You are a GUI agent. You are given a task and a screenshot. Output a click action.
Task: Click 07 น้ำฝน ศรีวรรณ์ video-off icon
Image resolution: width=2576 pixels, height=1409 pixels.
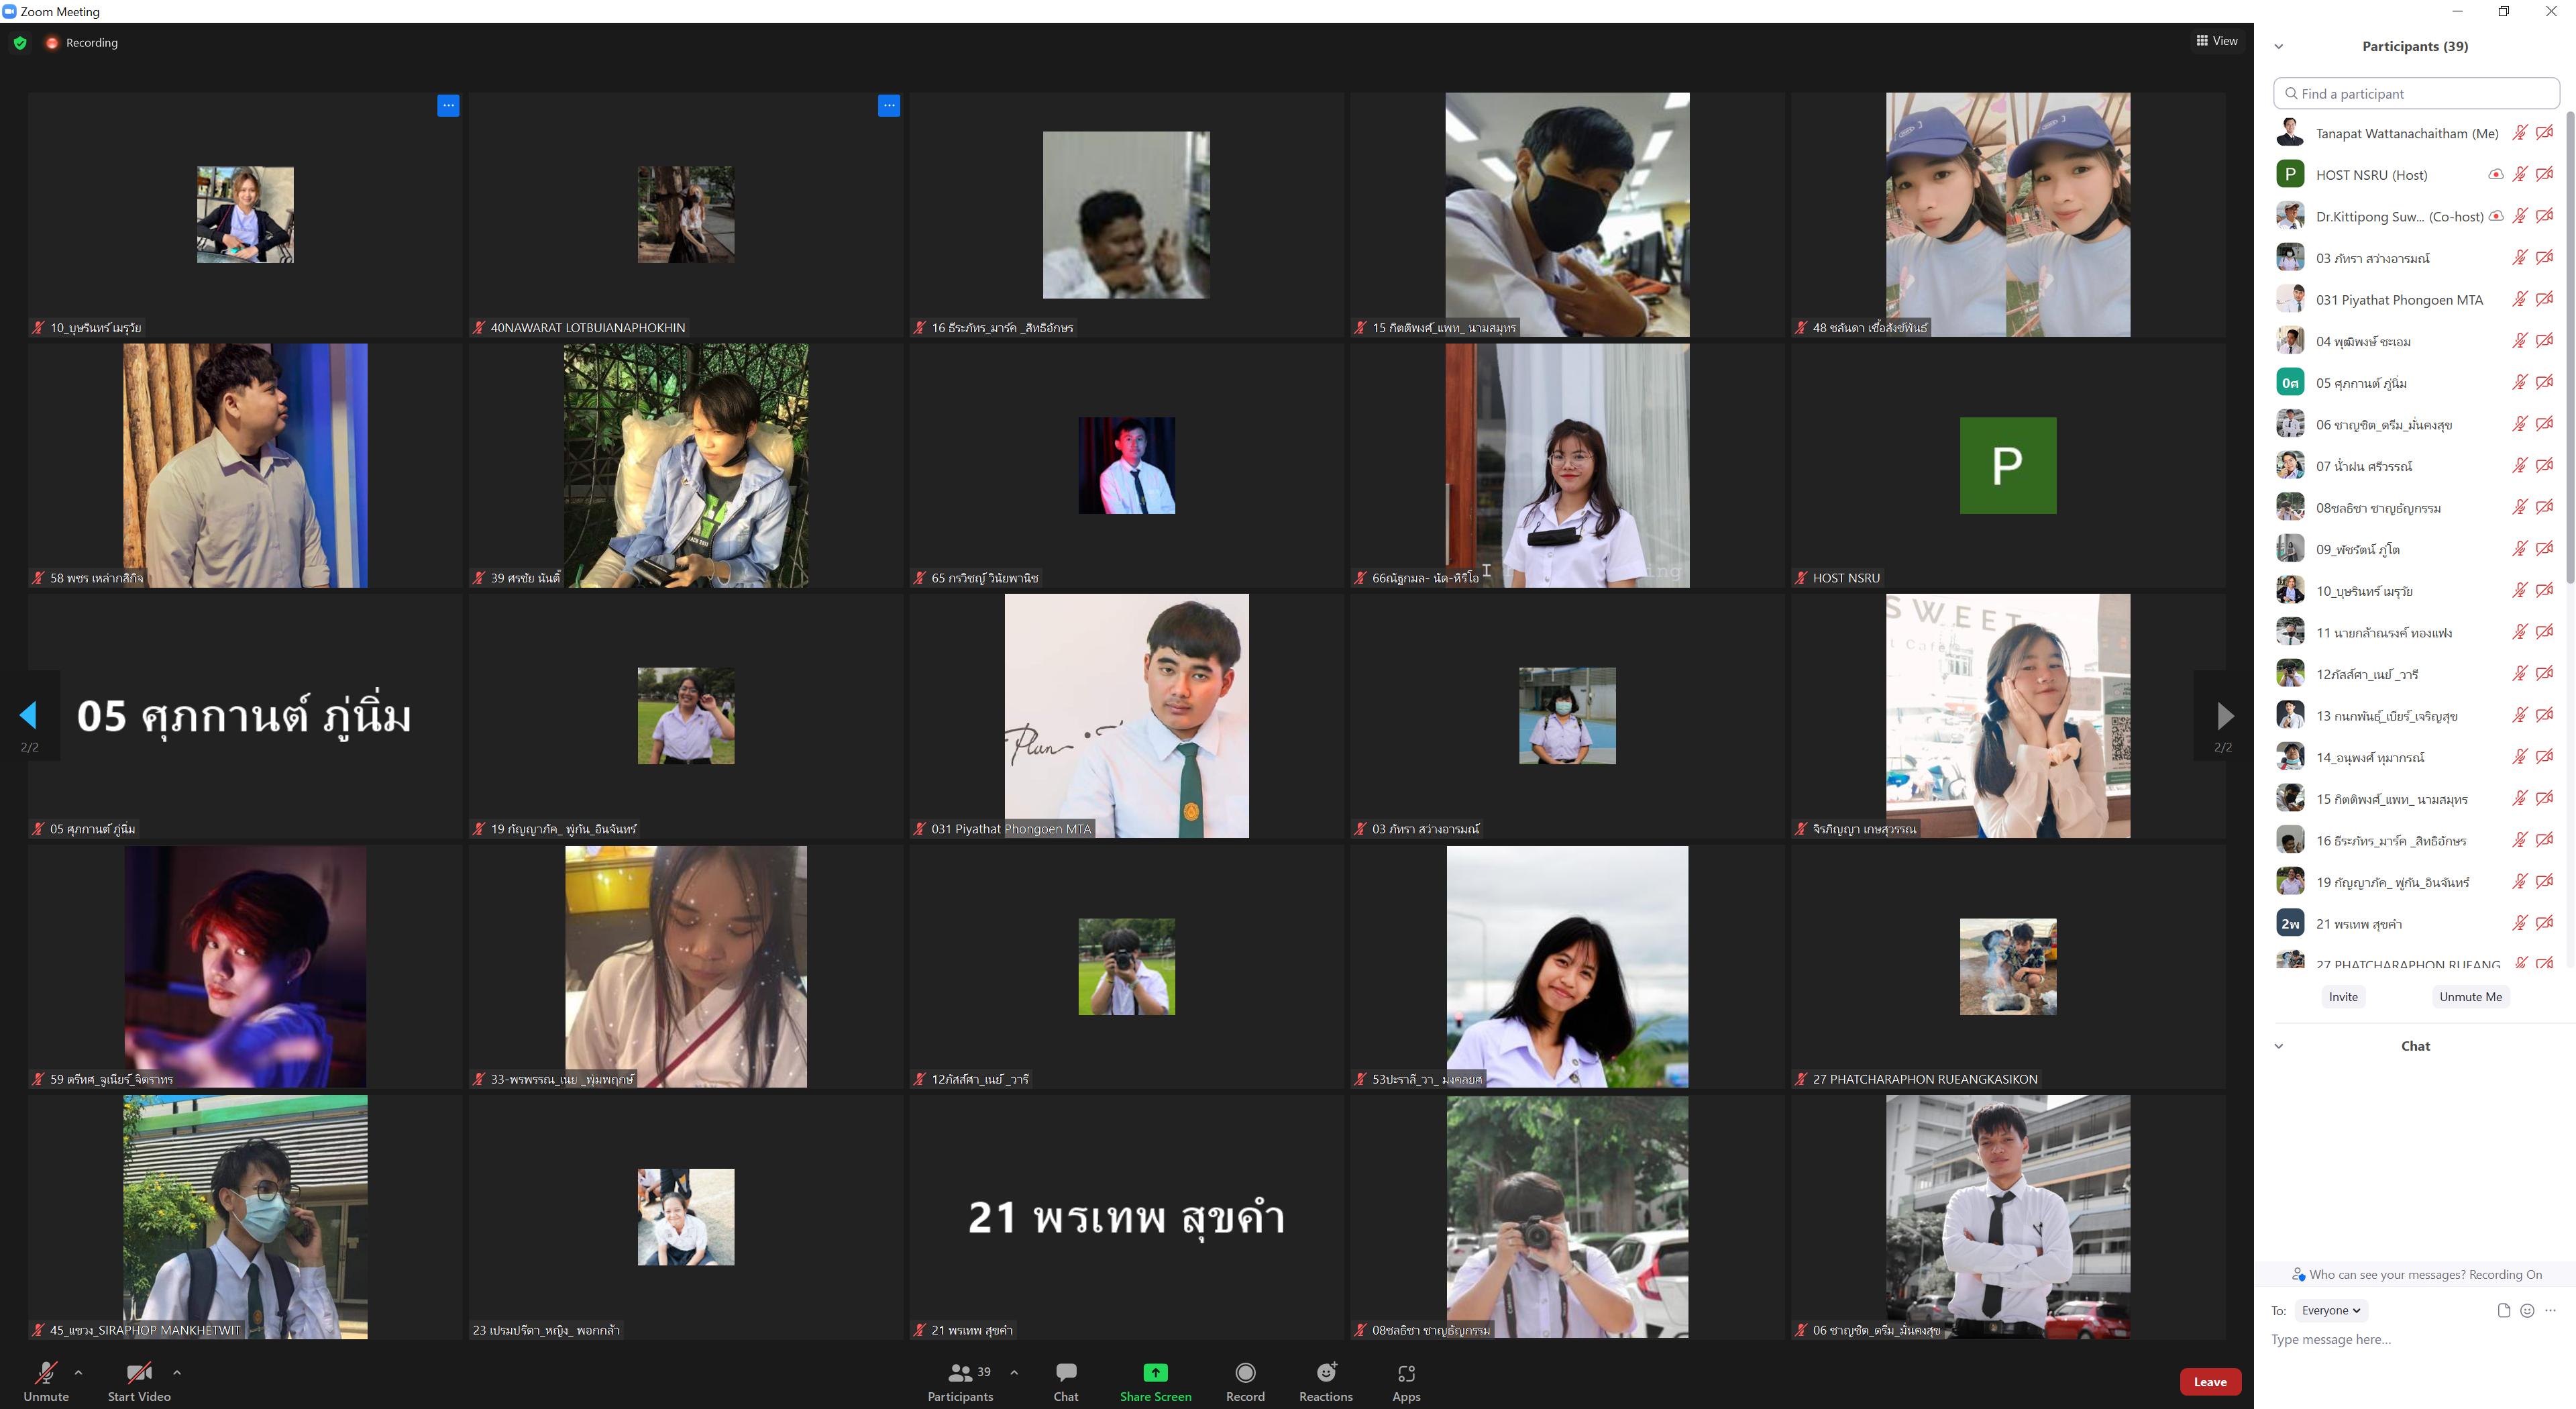click(2545, 465)
